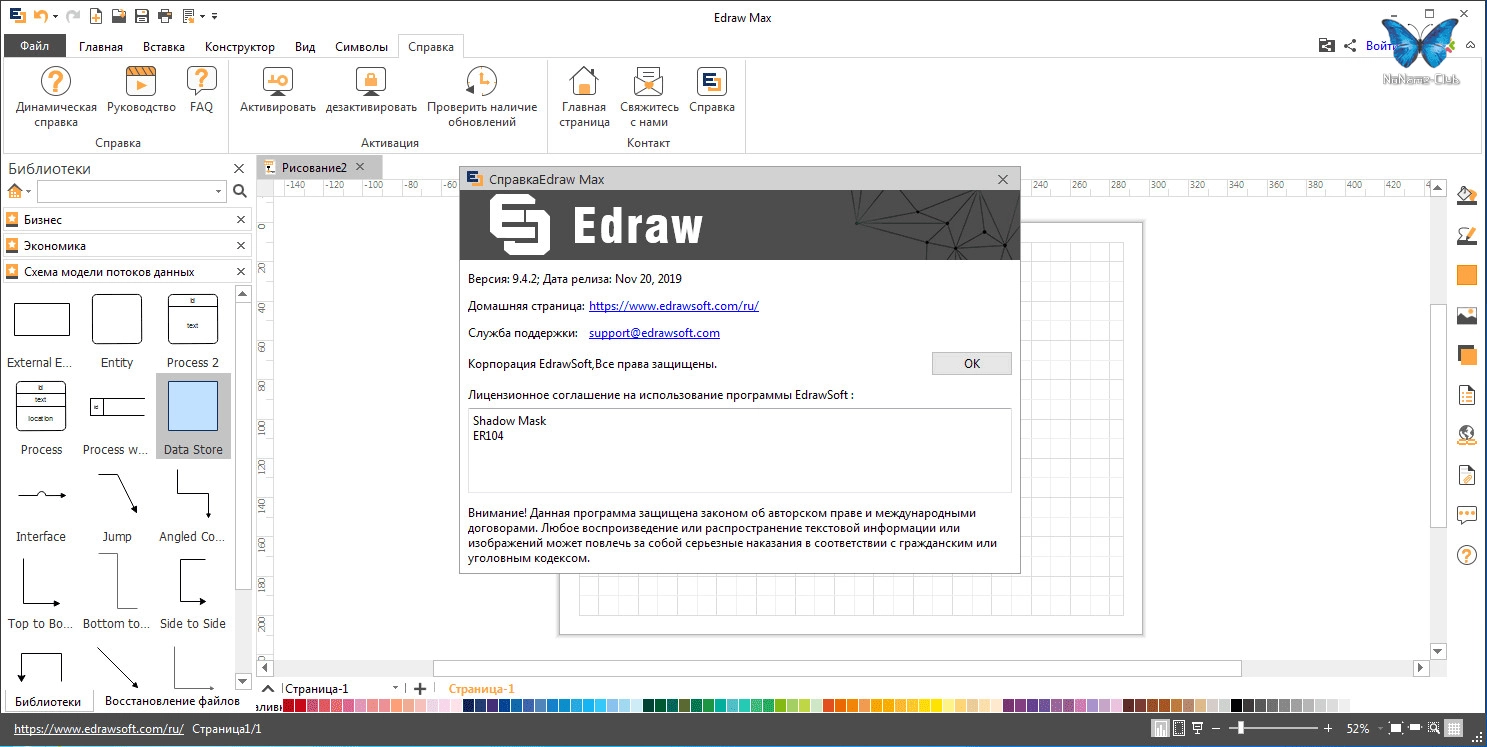Switch to the Вид ribbon tab

click(x=305, y=47)
